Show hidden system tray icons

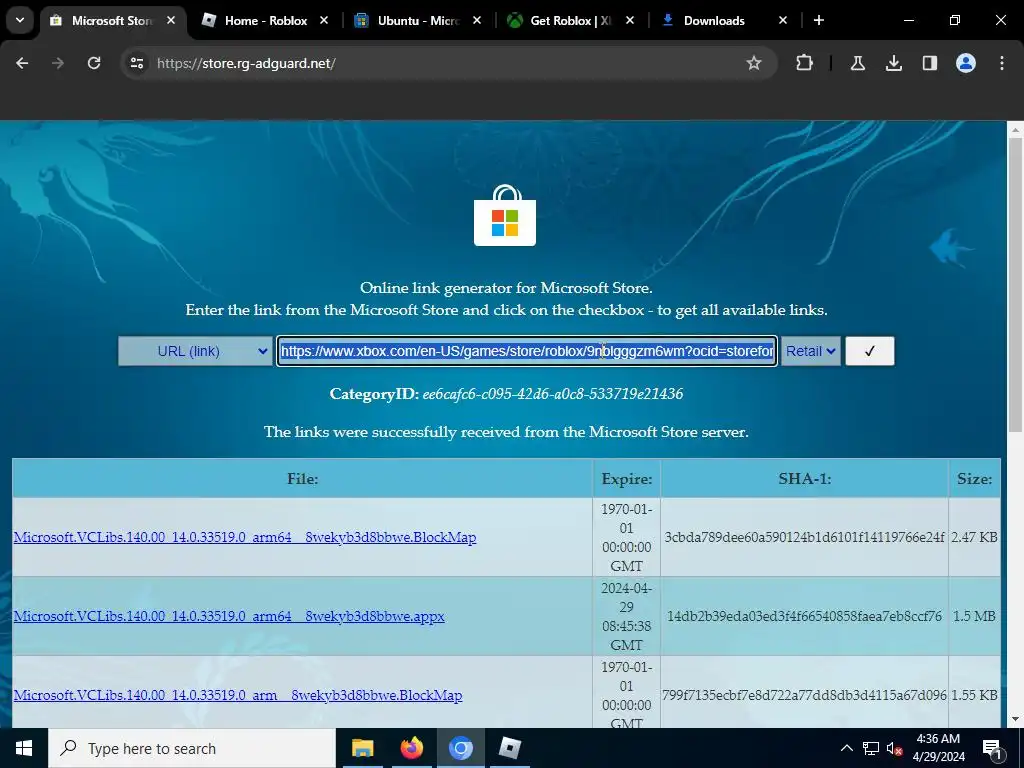(846, 748)
